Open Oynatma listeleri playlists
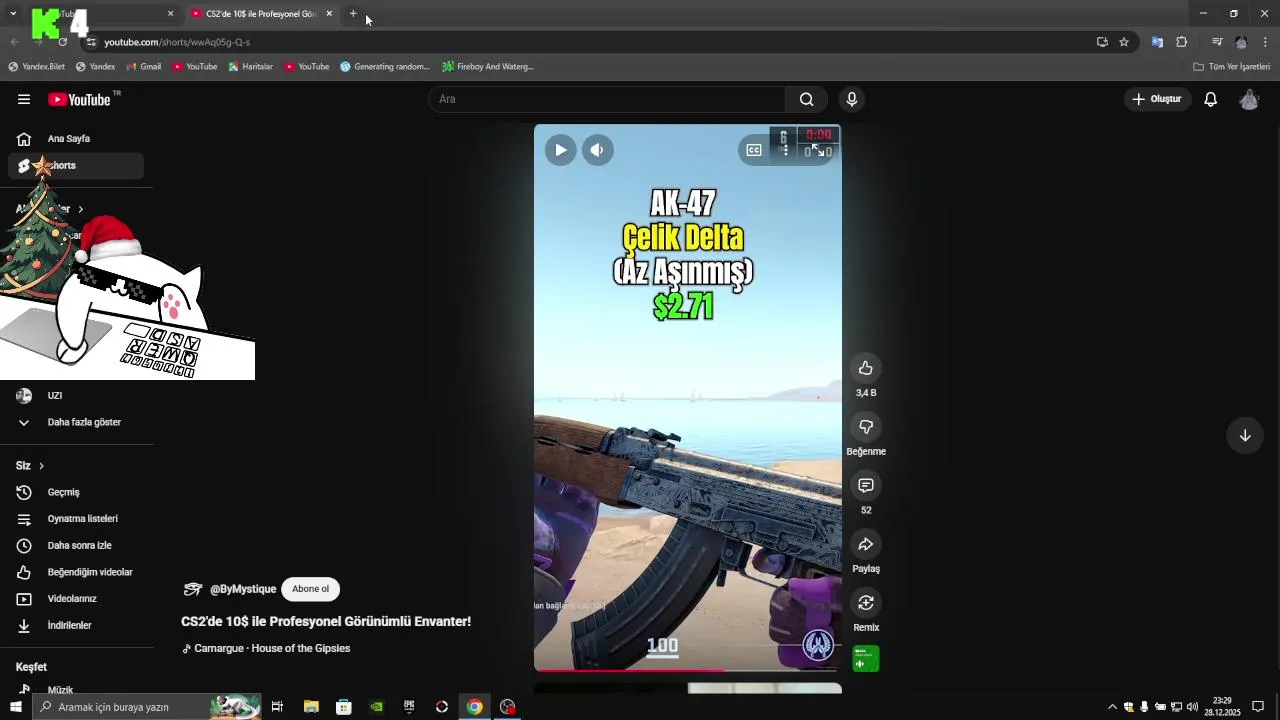Screen dimensions: 1280x720 coord(76,519)
